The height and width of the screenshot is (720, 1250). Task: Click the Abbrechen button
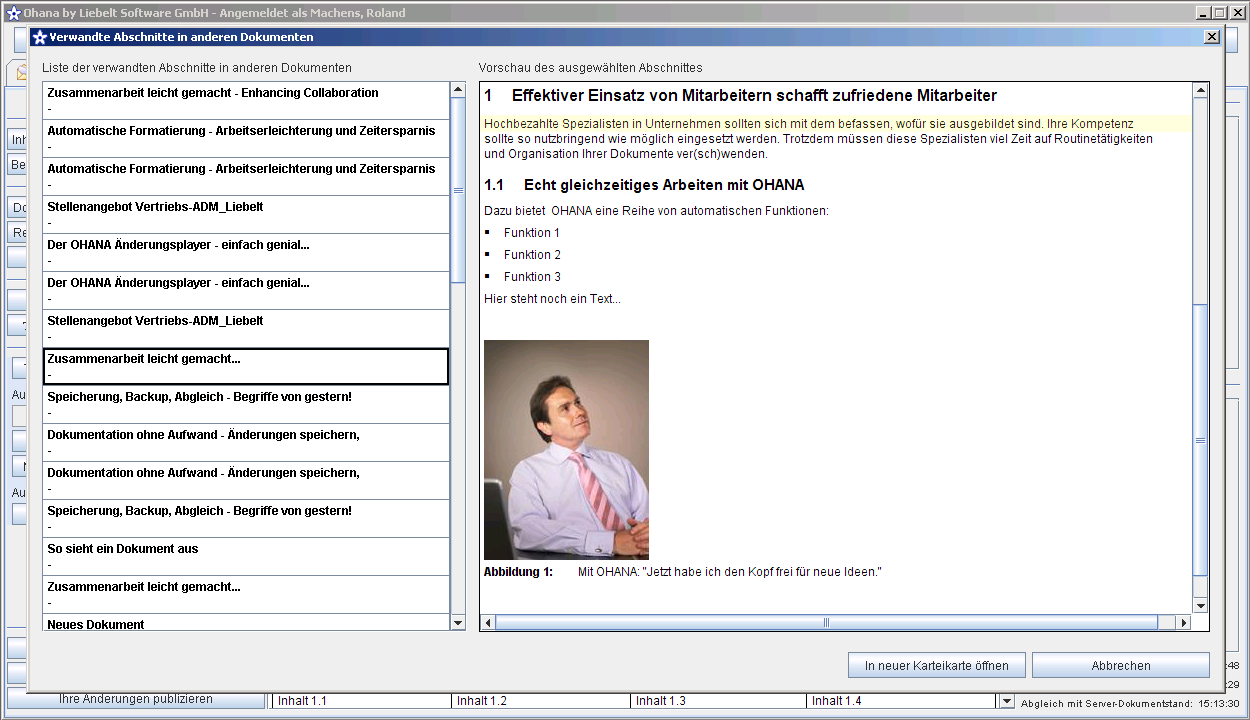1120,665
